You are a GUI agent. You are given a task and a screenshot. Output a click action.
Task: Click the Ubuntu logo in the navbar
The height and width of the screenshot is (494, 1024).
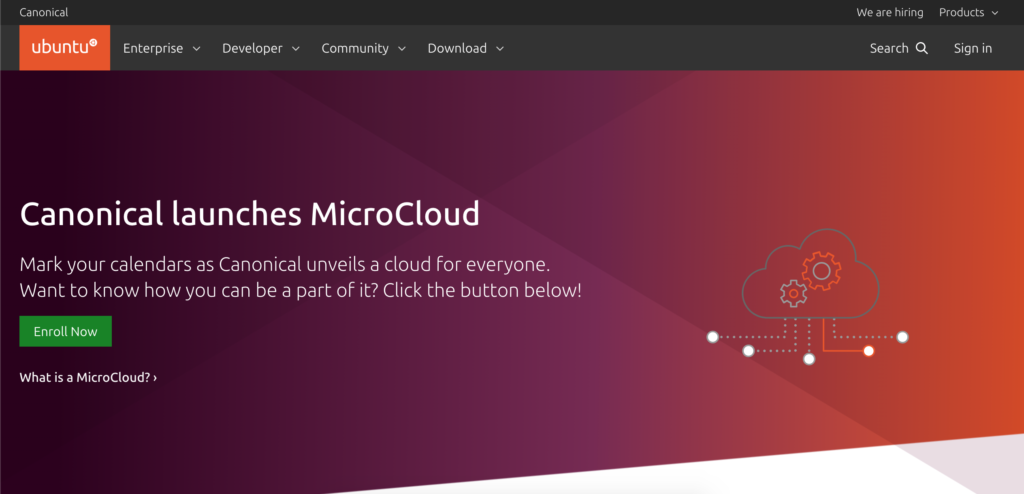(64, 48)
